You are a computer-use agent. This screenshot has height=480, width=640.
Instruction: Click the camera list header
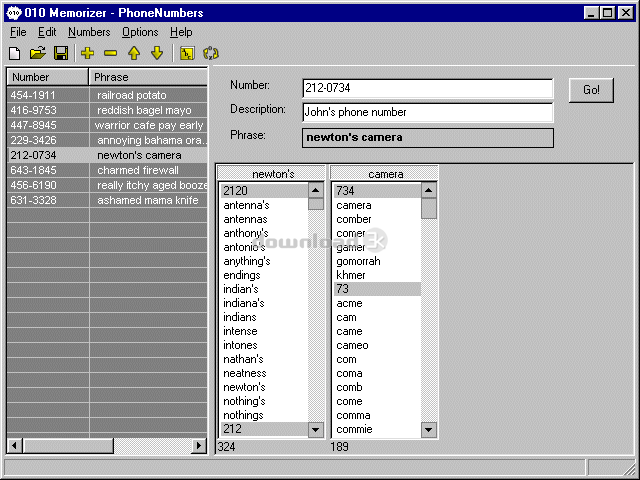pos(384,174)
